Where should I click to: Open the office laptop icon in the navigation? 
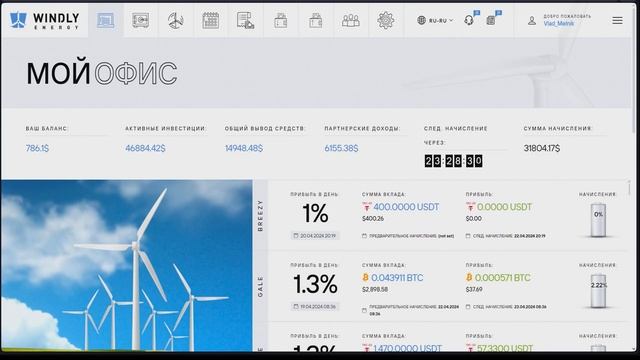105,20
